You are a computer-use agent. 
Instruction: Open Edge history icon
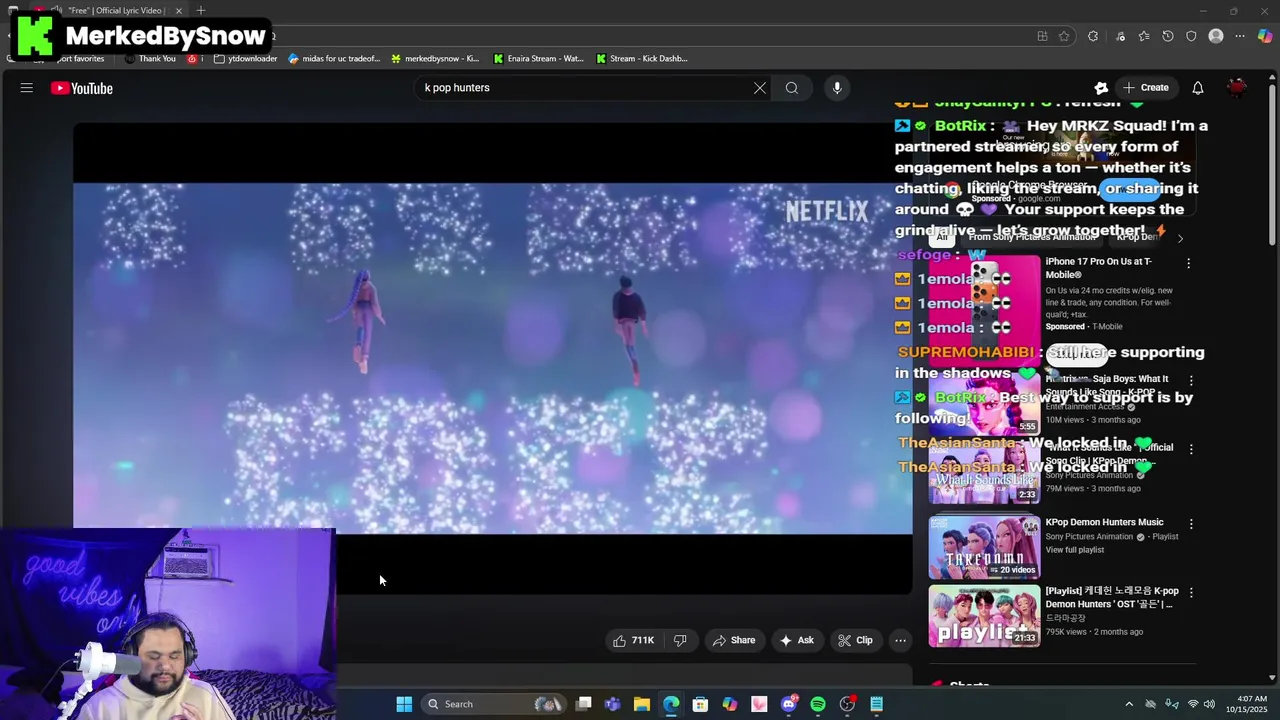coord(1167,36)
